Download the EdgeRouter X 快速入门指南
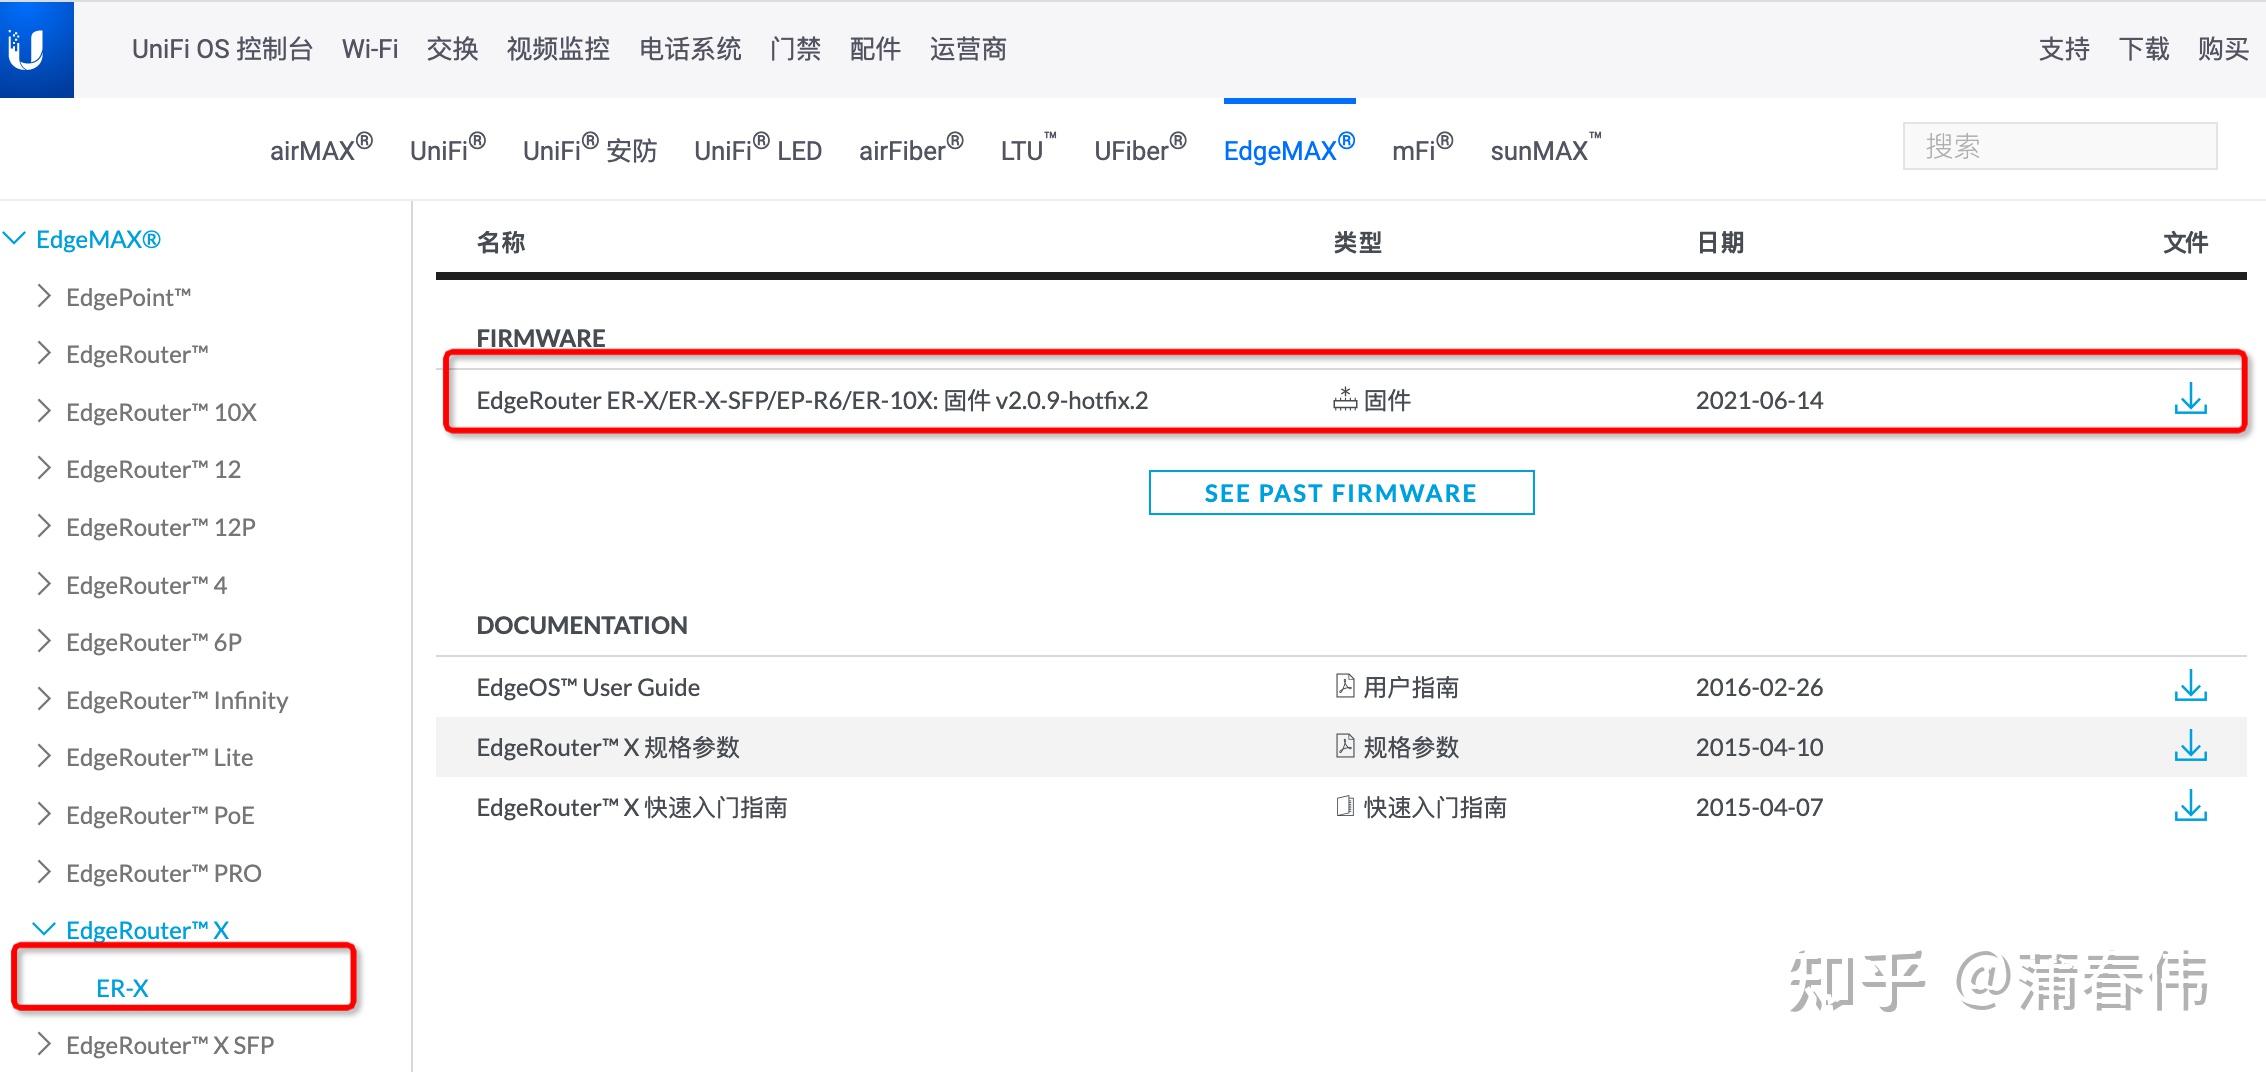Image resolution: width=2266 pixels, height=1072 pixels. tap(2192, 806)
